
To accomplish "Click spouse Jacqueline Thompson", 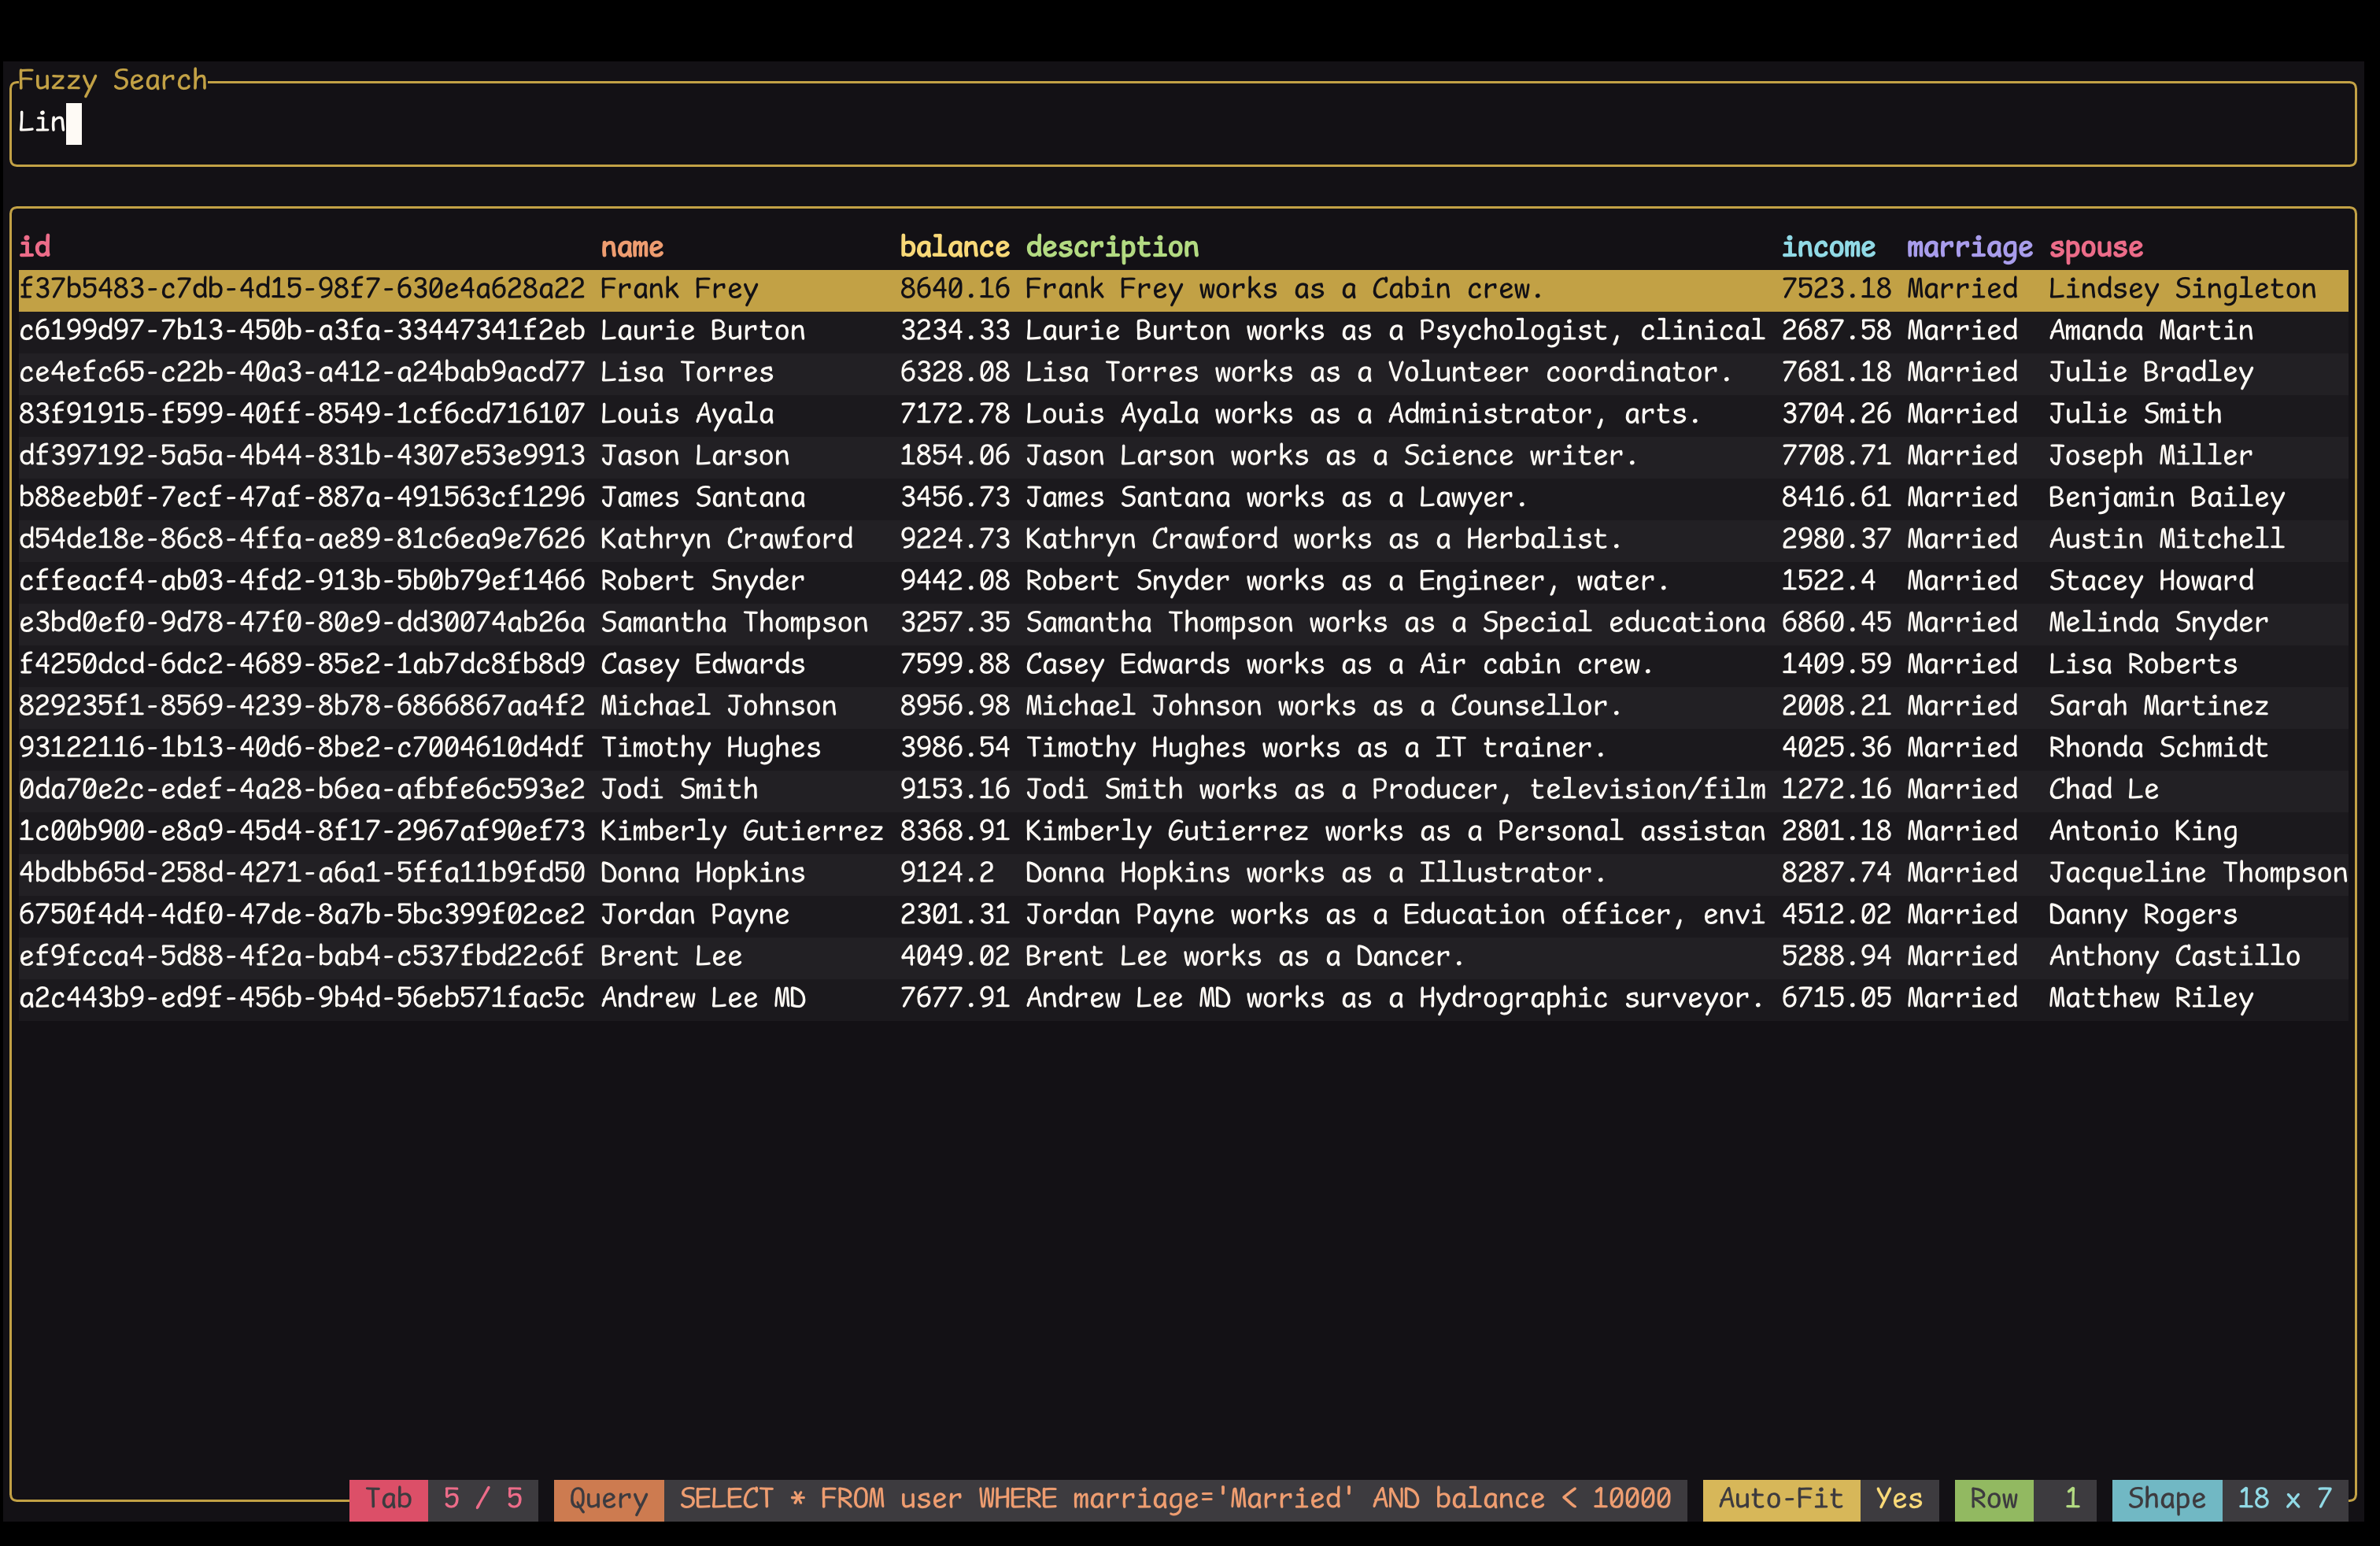I will pos(2198,873).
